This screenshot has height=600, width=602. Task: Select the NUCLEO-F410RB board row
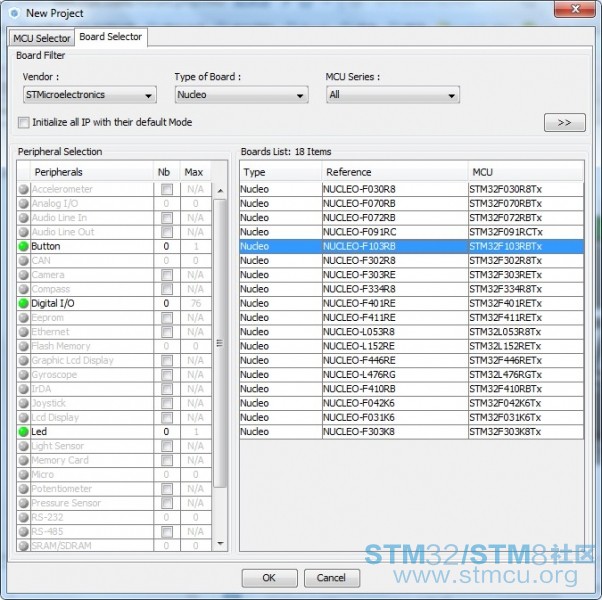pos(412,389)
